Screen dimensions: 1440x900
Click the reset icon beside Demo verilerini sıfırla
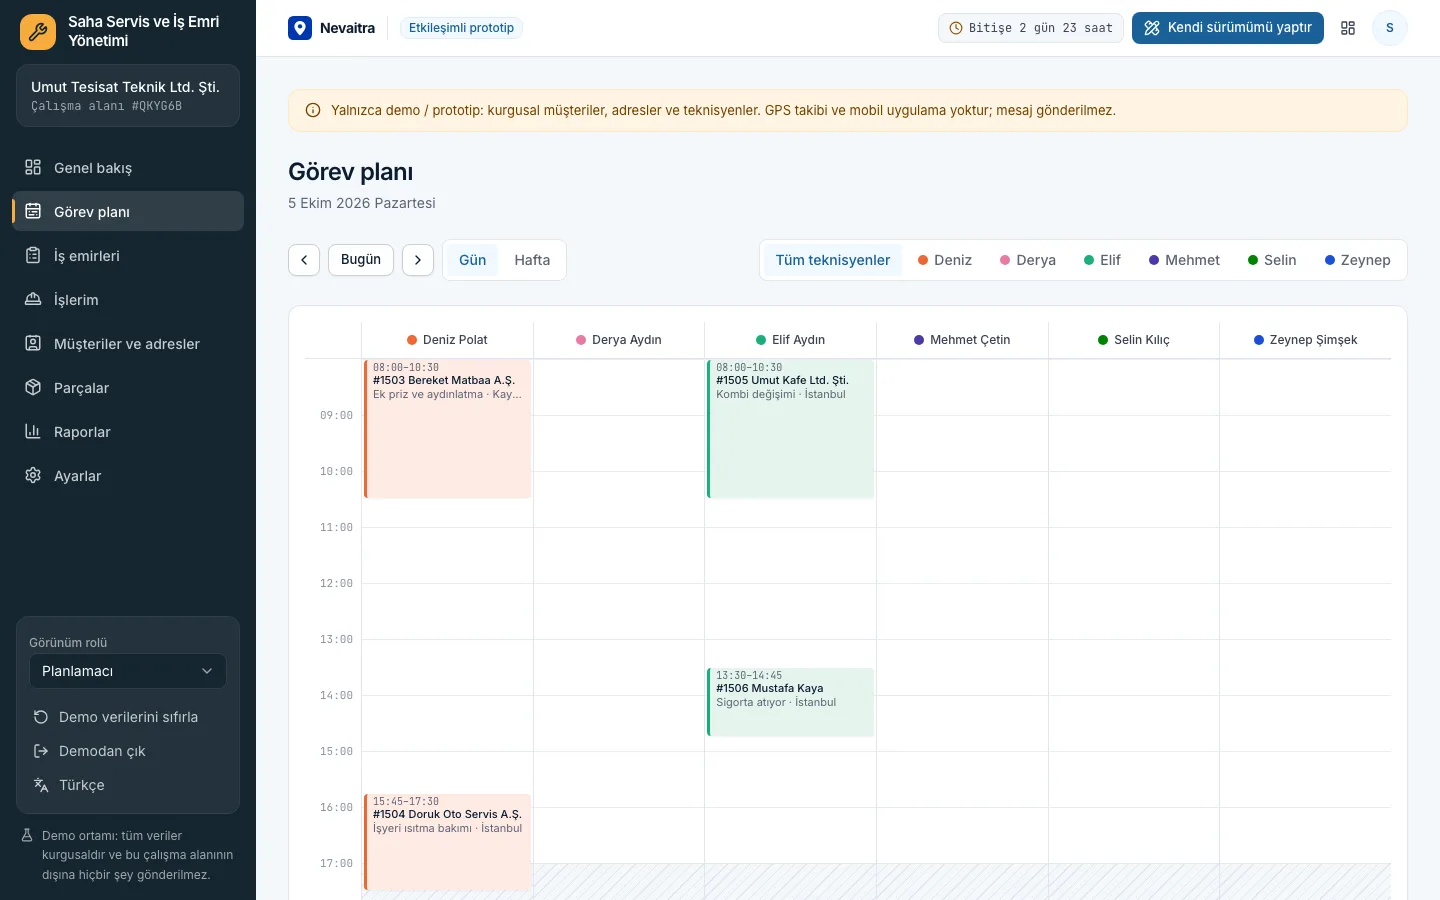41,717
